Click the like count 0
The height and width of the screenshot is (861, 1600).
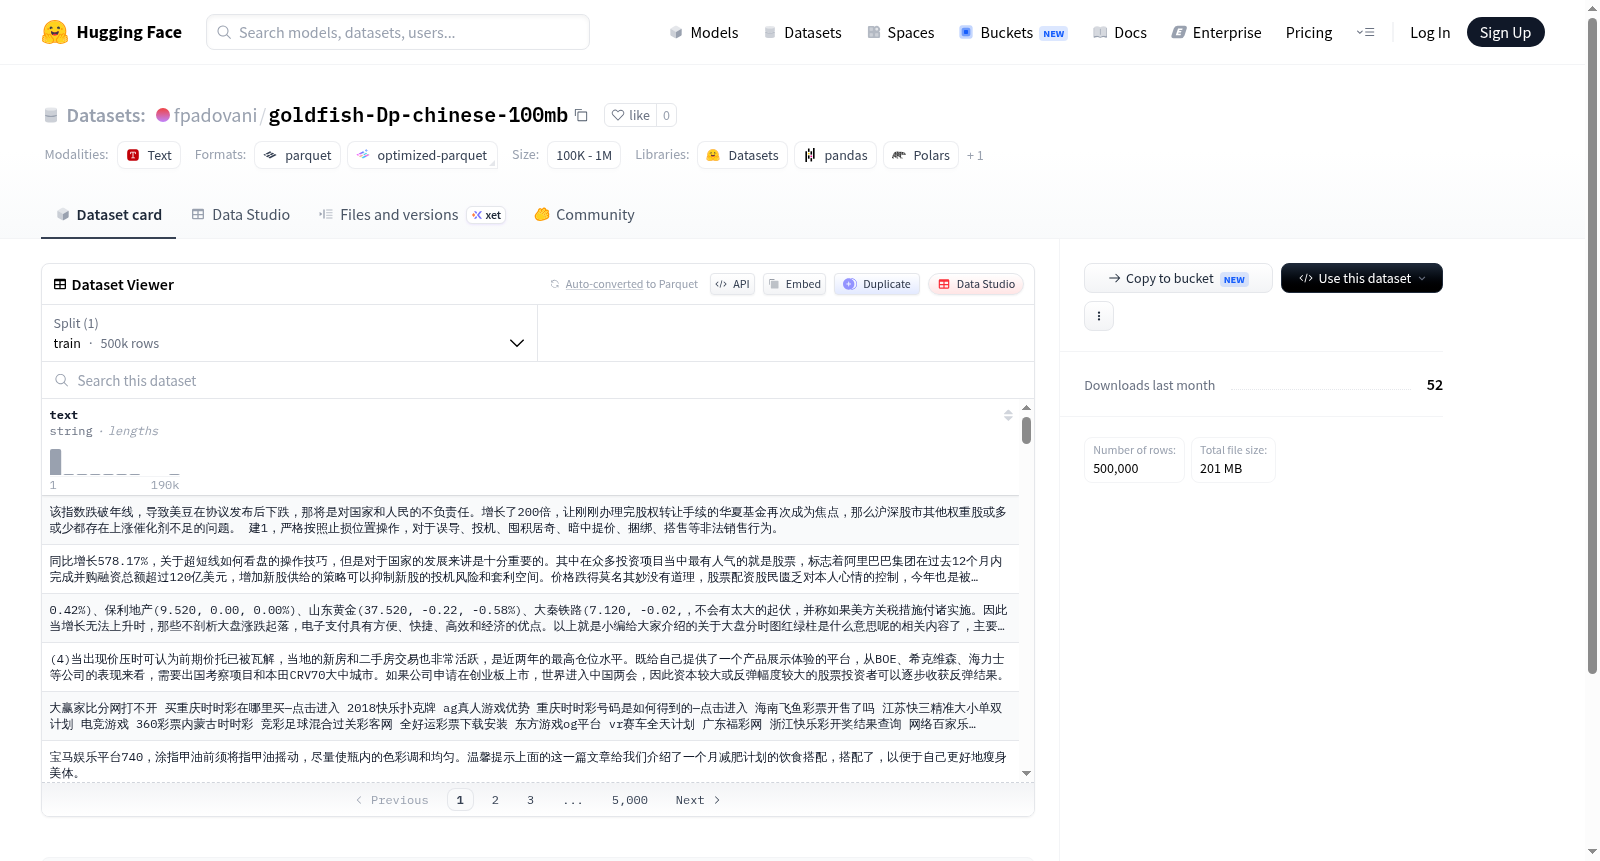point(666,115)
